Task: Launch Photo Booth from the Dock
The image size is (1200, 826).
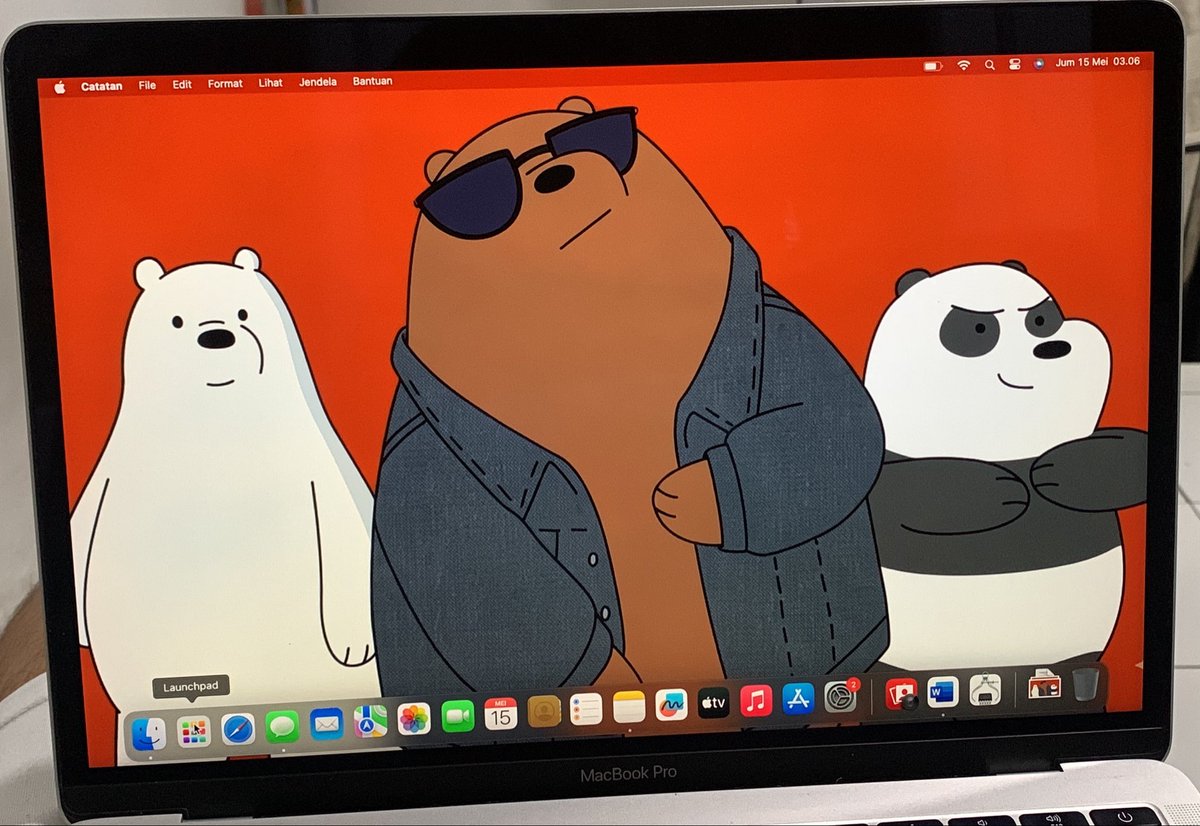Action: (x=901, y=694)
